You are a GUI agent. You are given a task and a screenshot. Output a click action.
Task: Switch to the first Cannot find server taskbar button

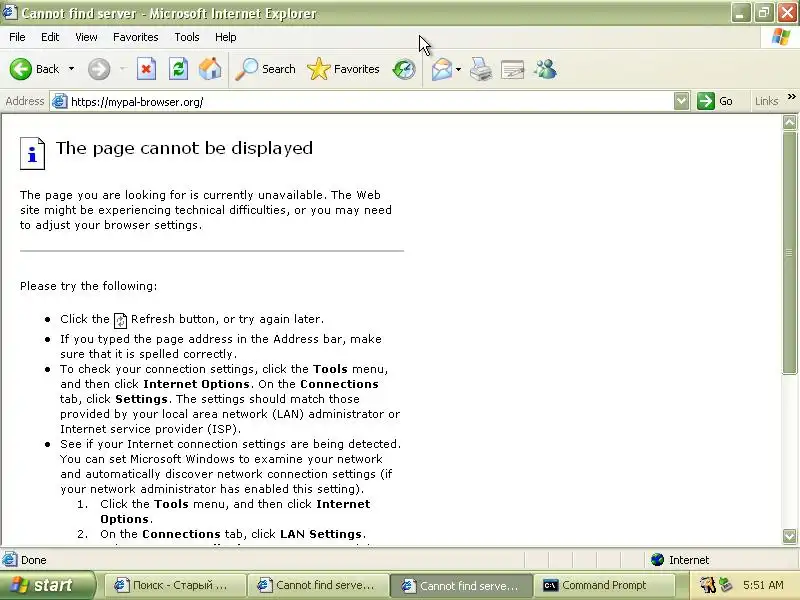(x=317, y=585)
